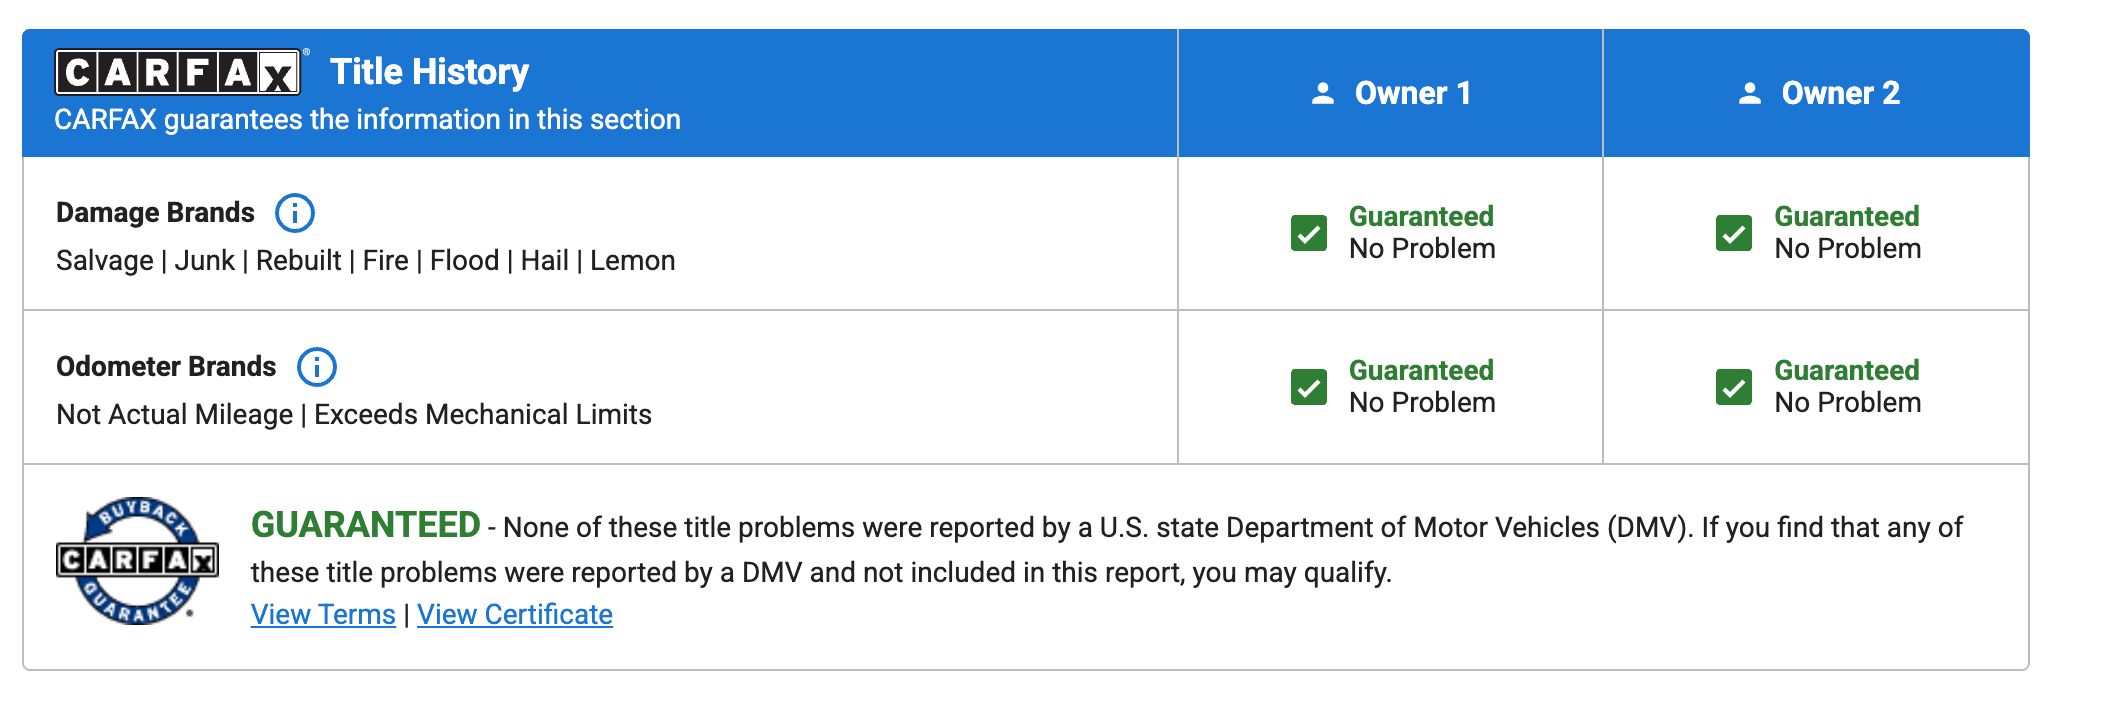Click the CARFAX logo in header
The image size is (2106, 718).
pos(178,72)
